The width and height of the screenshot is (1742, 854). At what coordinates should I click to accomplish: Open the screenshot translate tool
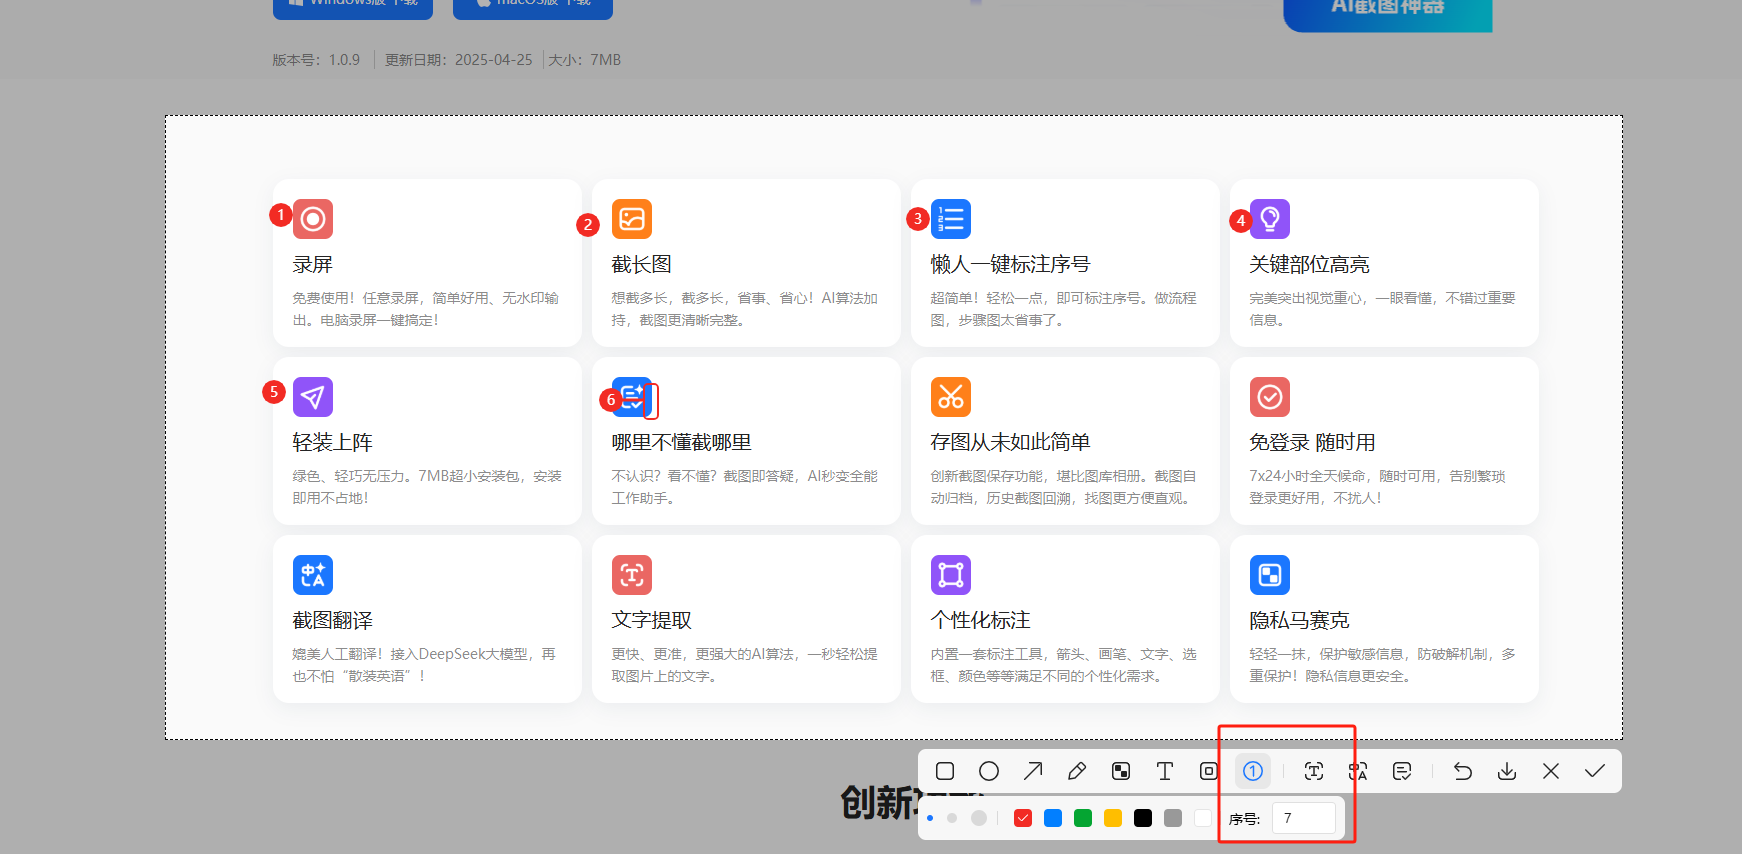[x=1358, y=771]
